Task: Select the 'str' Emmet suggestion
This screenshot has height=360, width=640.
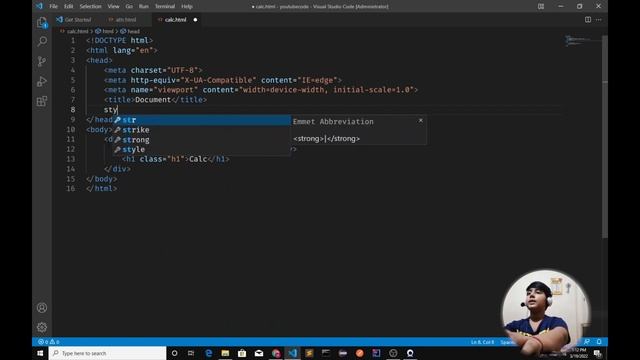Action: pyautogui.click(x=201, y=120)
